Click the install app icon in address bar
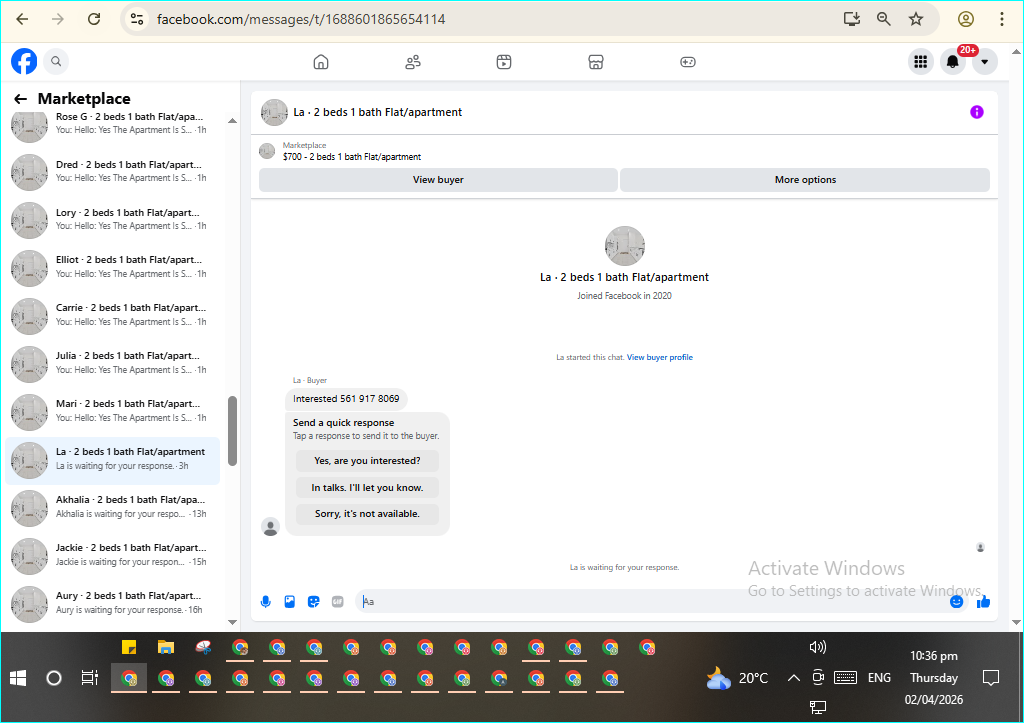Viewport: 1024px width, 723px height. pos(852,19)
